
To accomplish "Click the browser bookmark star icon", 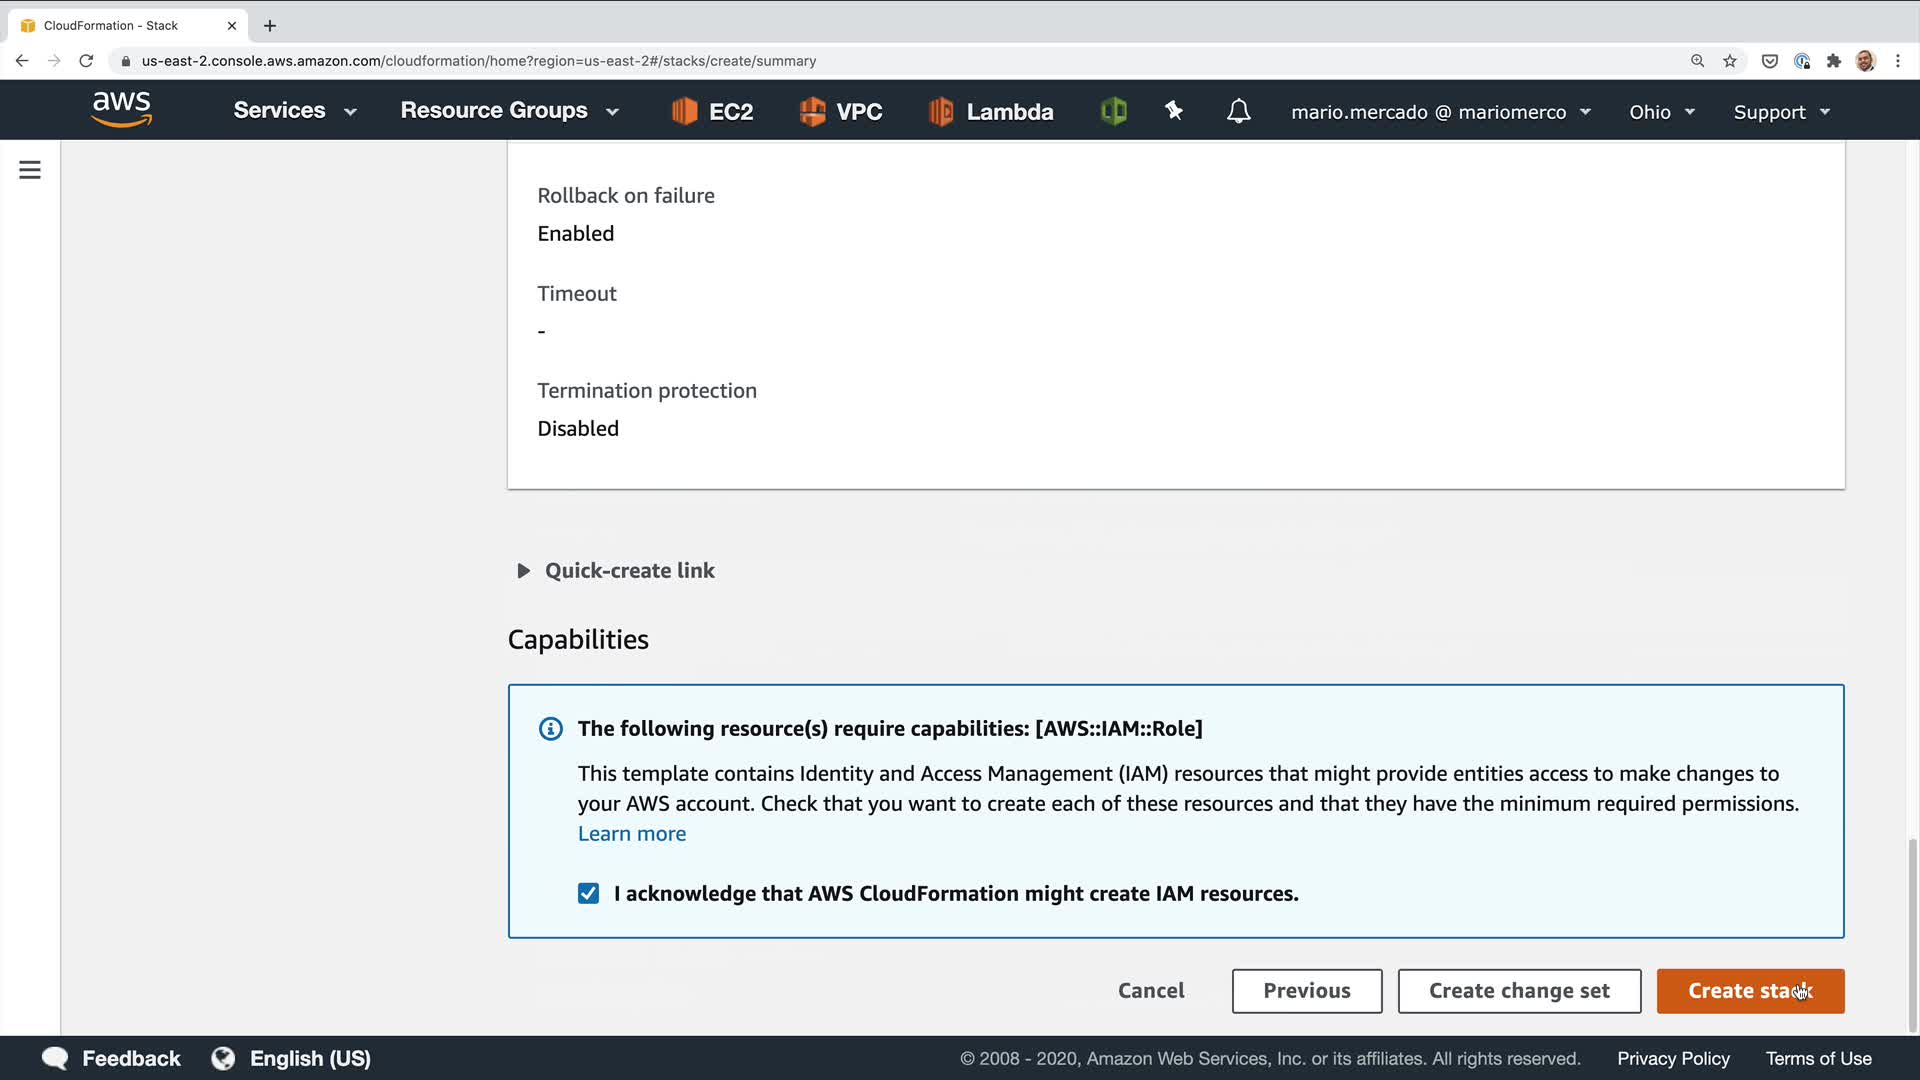I will pyautogui.click(x=1730, y=61).
